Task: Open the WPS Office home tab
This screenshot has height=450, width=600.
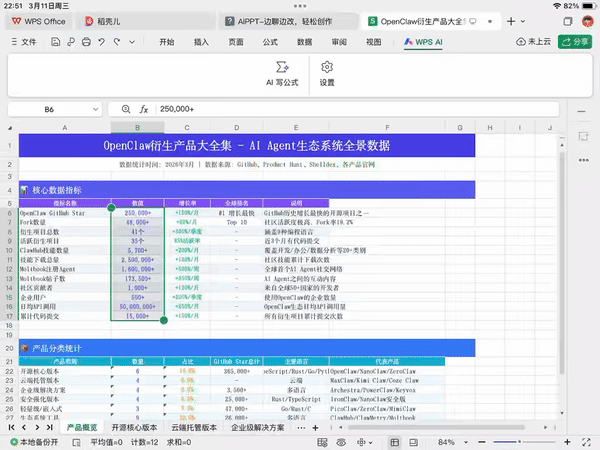Action: pyautogui.click(x=38, y=21)
